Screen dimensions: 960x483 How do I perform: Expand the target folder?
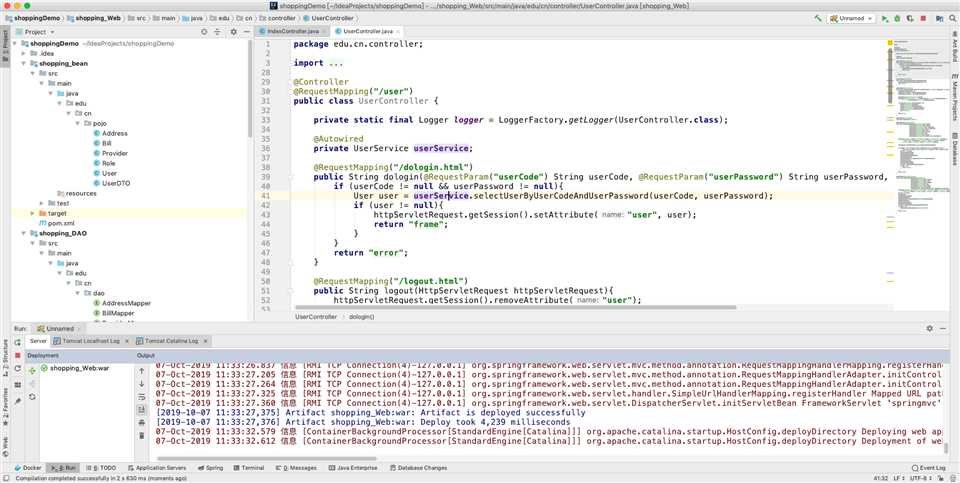click(34, 213)
